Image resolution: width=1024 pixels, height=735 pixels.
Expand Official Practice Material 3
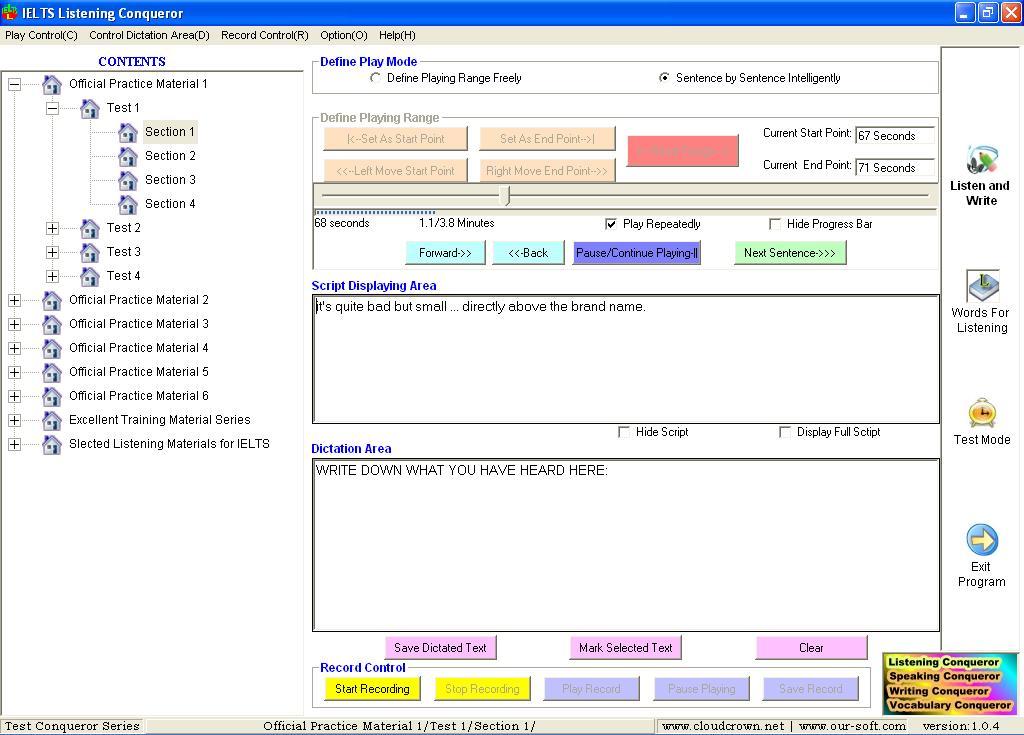pyautogui.click(x=14, y=323)
